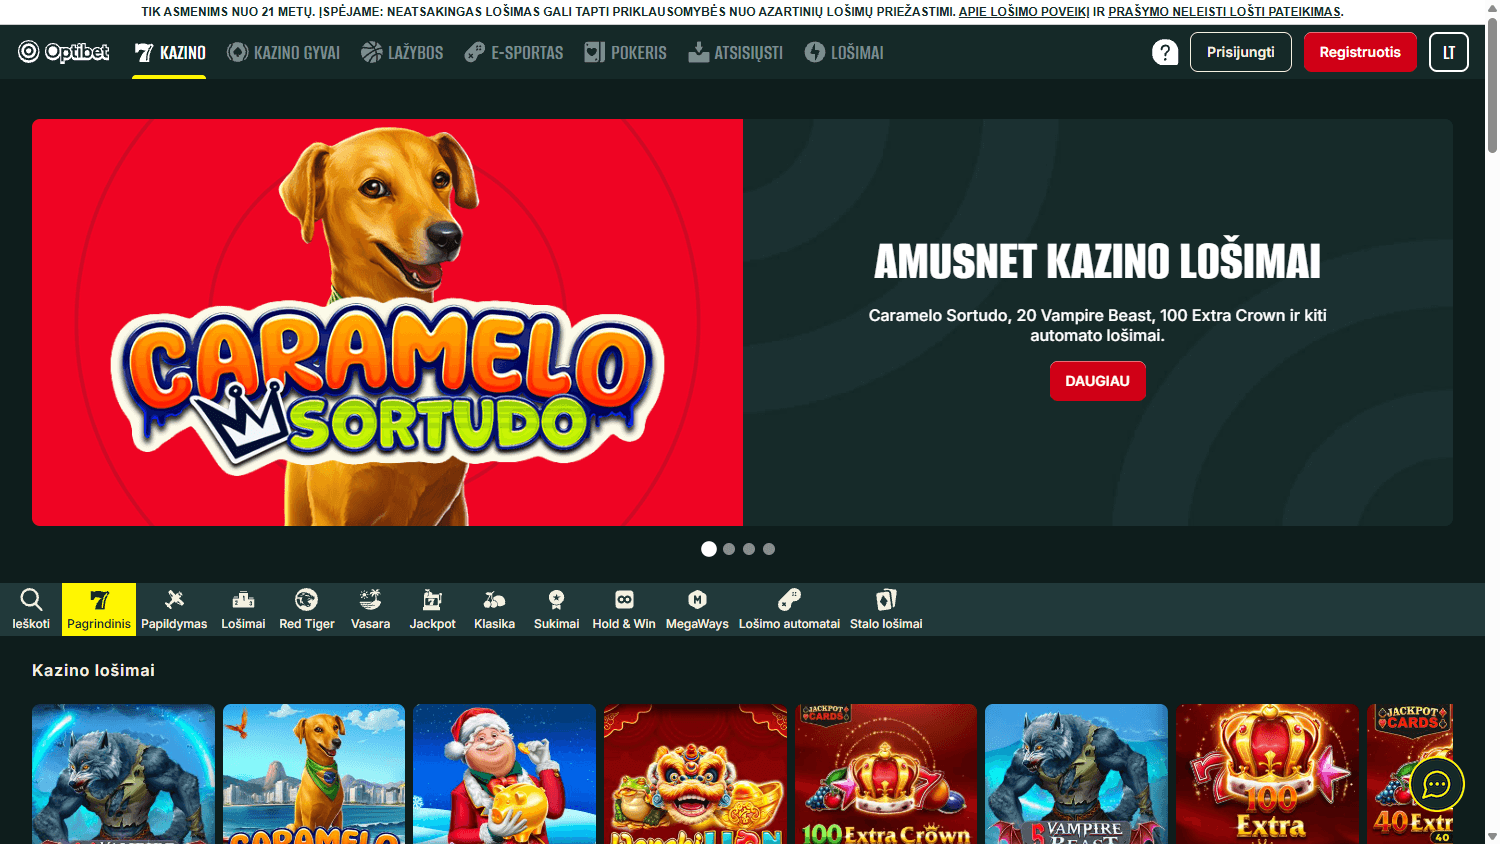
Task: Click the Caramelo Sortudo banner image
Action: tap(388, 323)
